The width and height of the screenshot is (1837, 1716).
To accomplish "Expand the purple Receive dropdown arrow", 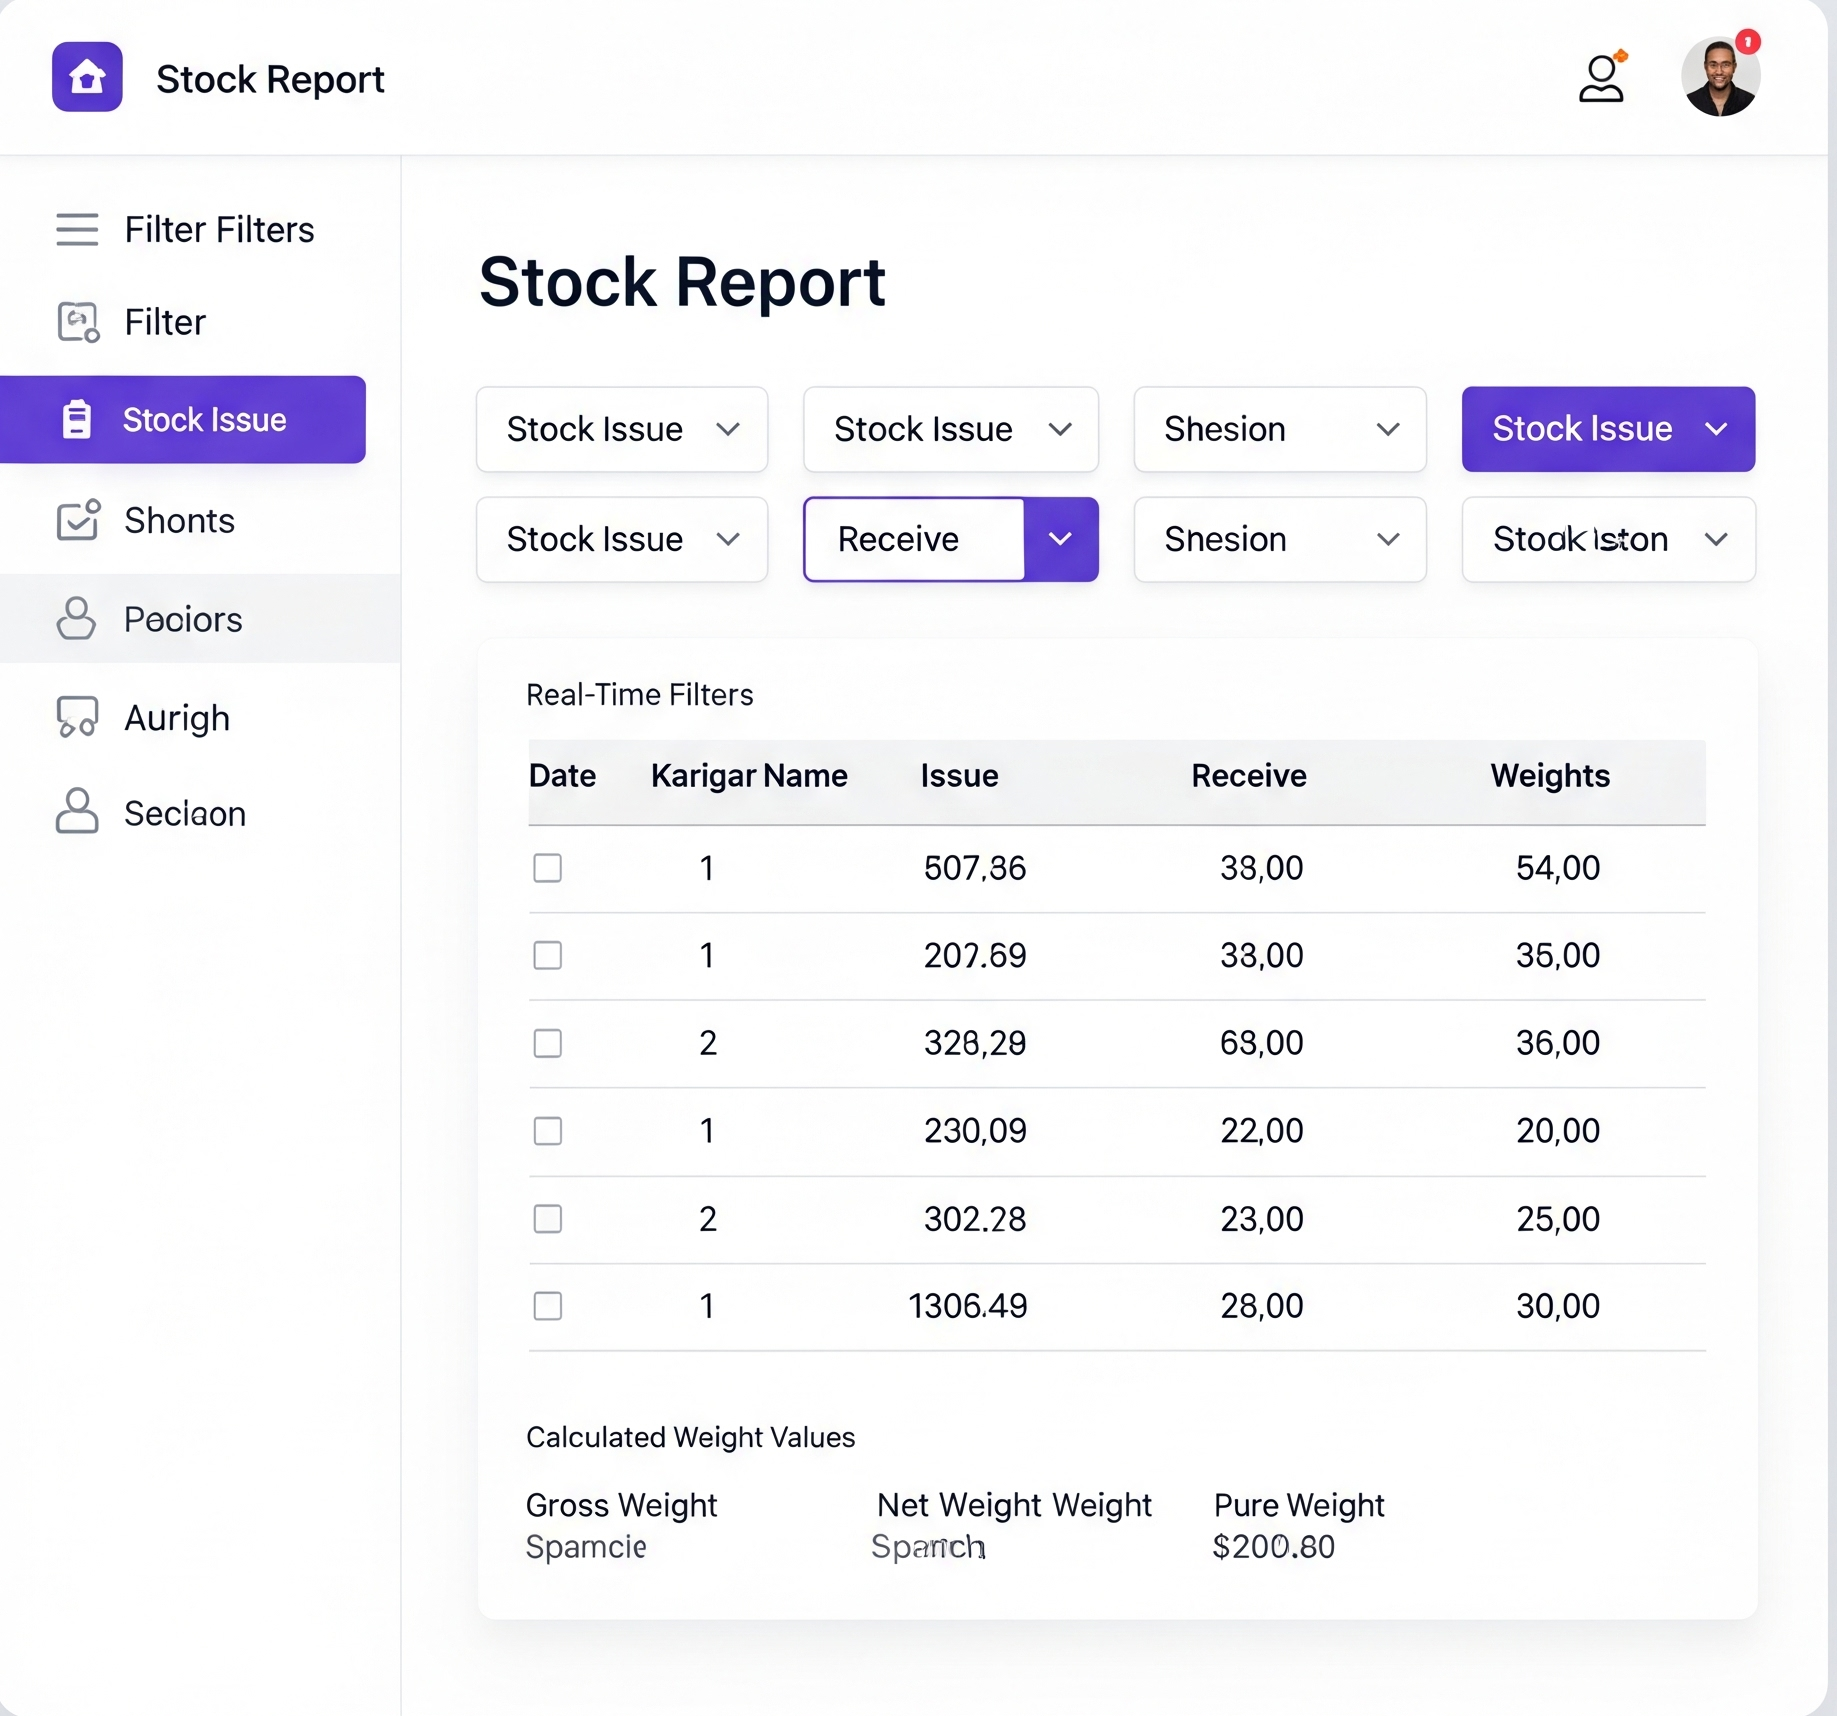I will 1061,539.
